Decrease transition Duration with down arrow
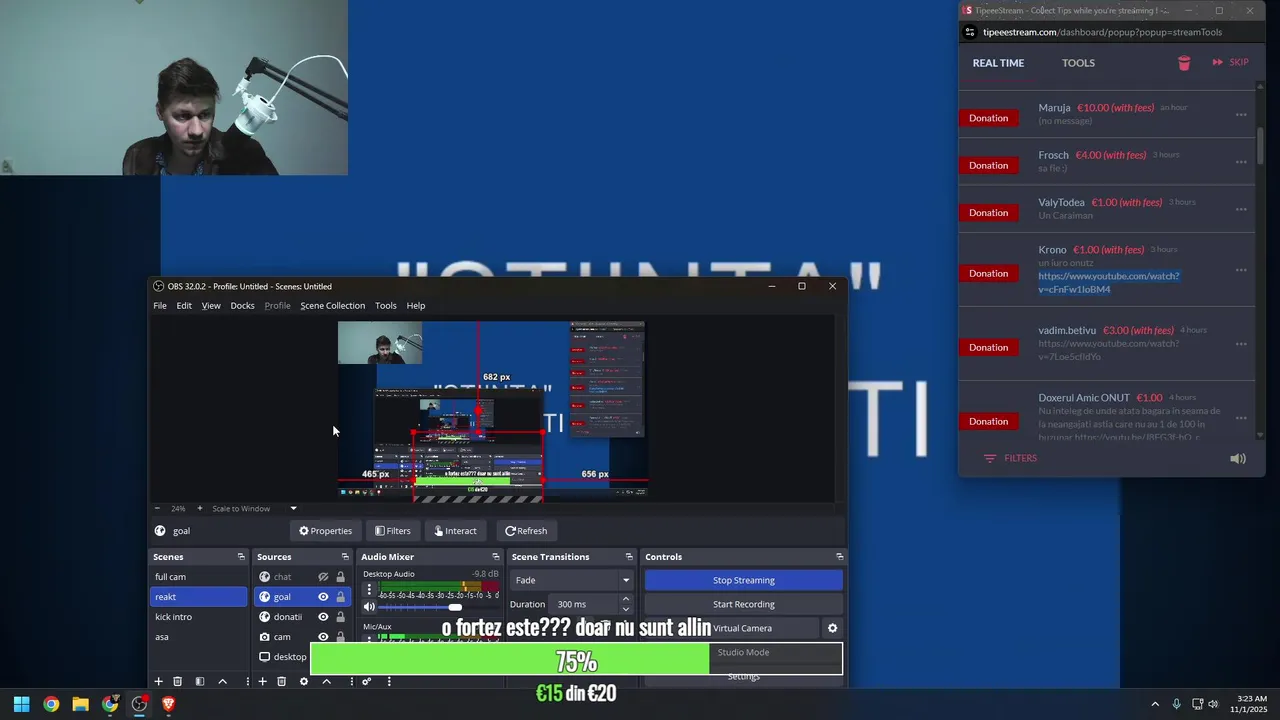Screen dimensions: 1280x720 pyautogui.click(x=626, y=609)
